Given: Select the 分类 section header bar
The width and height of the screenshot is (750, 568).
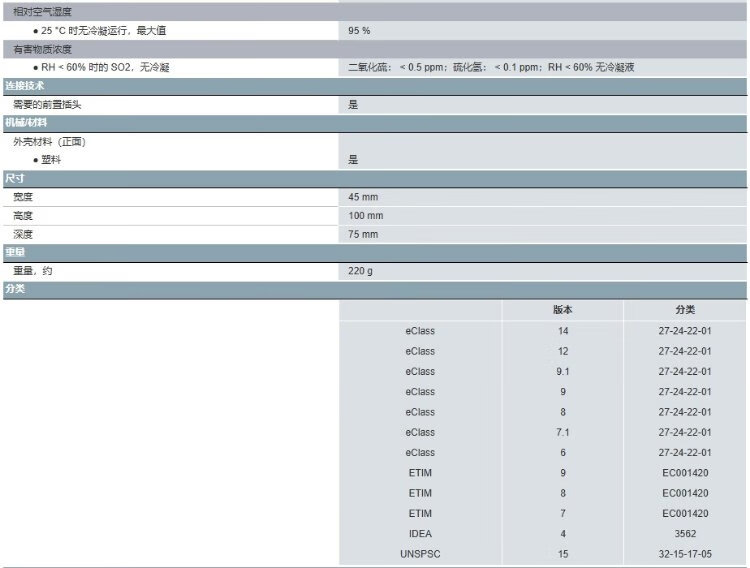Looking at the screenshot, I should [x=15, y=289].
